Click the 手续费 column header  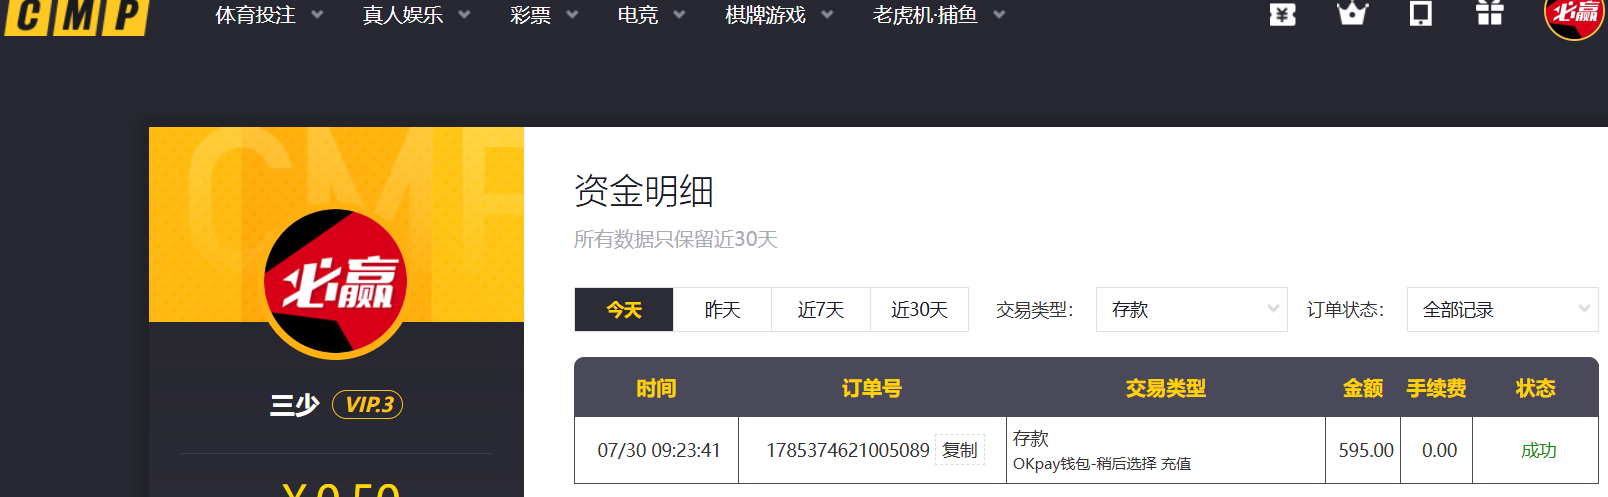coord(1437,388)
